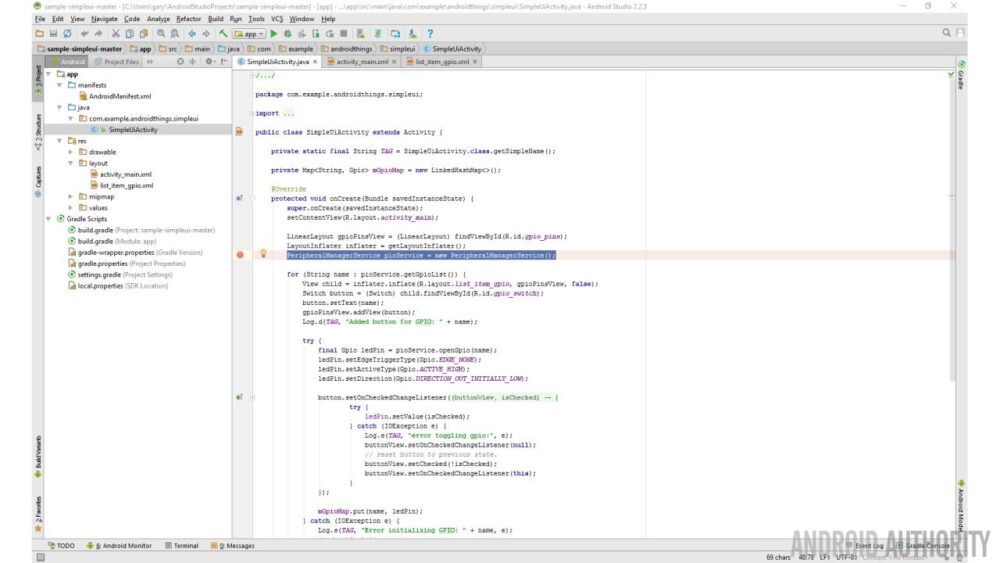The image size is (1000, 563).
Task: Collapse the Gradle Scripts tree node
Action: point(49,218)
